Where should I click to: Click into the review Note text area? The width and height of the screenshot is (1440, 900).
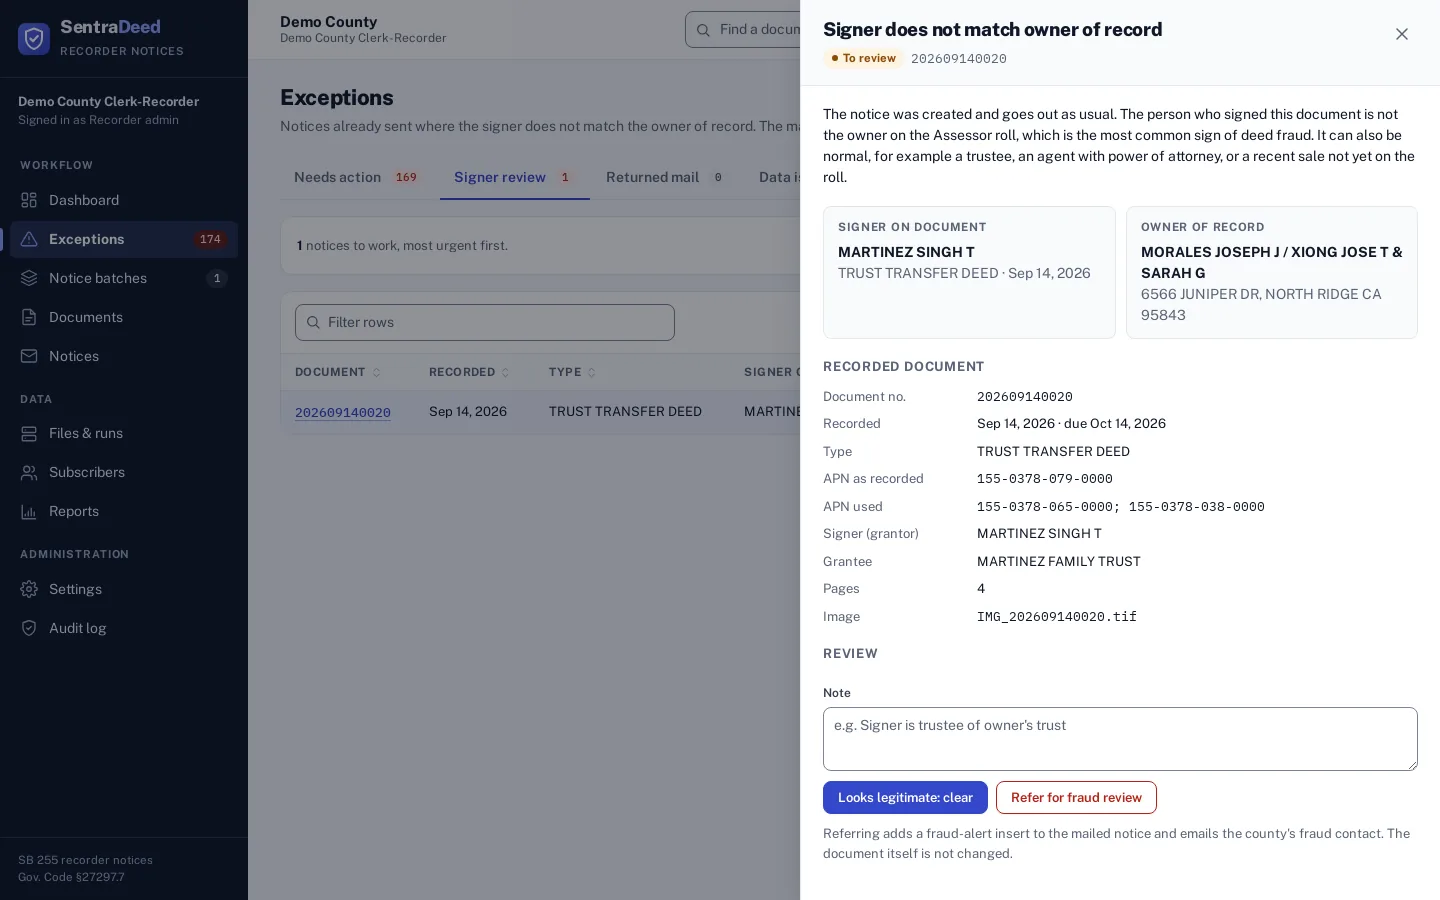pyautogui.click(x=1120, y=739)
